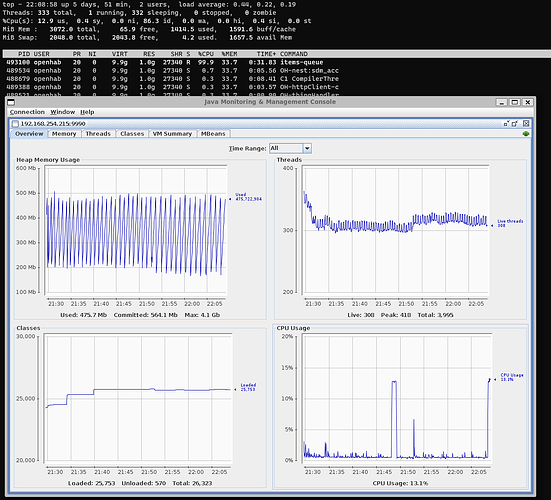Iconify the 192.168.254.215 internal frame

[x=506, y=123]
